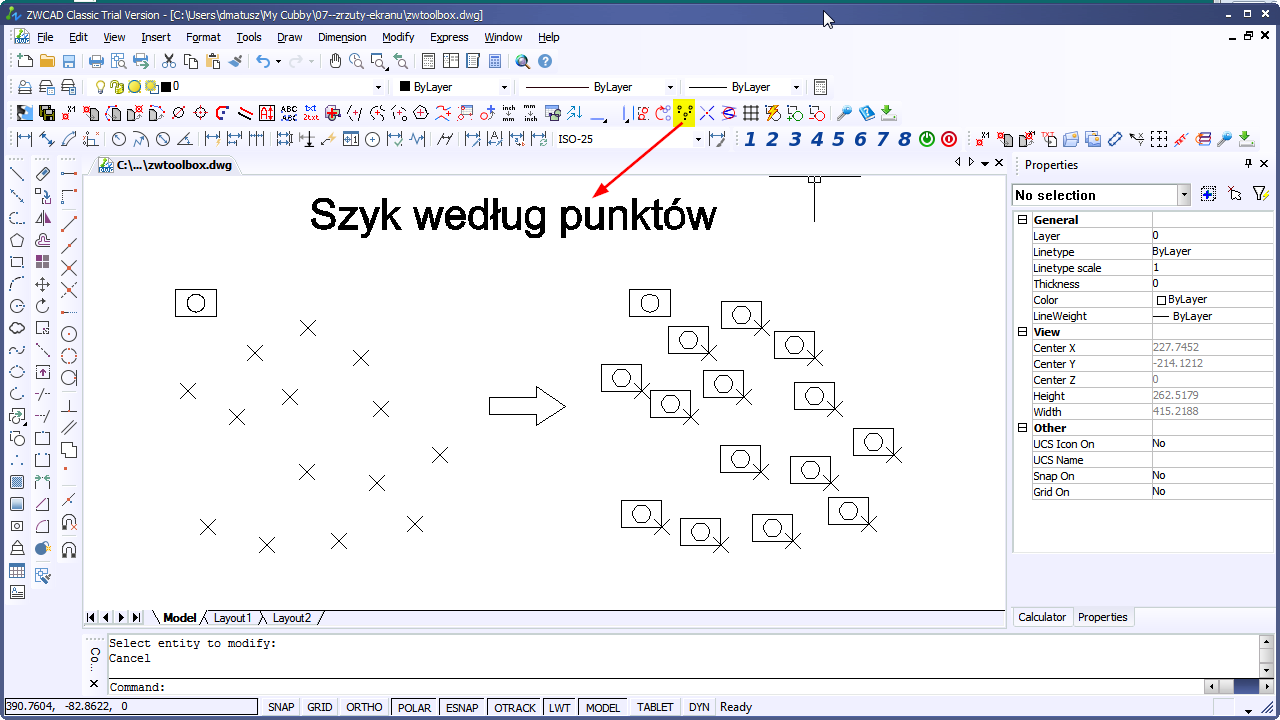Screen dimensions: 1280x720
Task: Toggle DYN dynamic input
Action: (699, 707)
